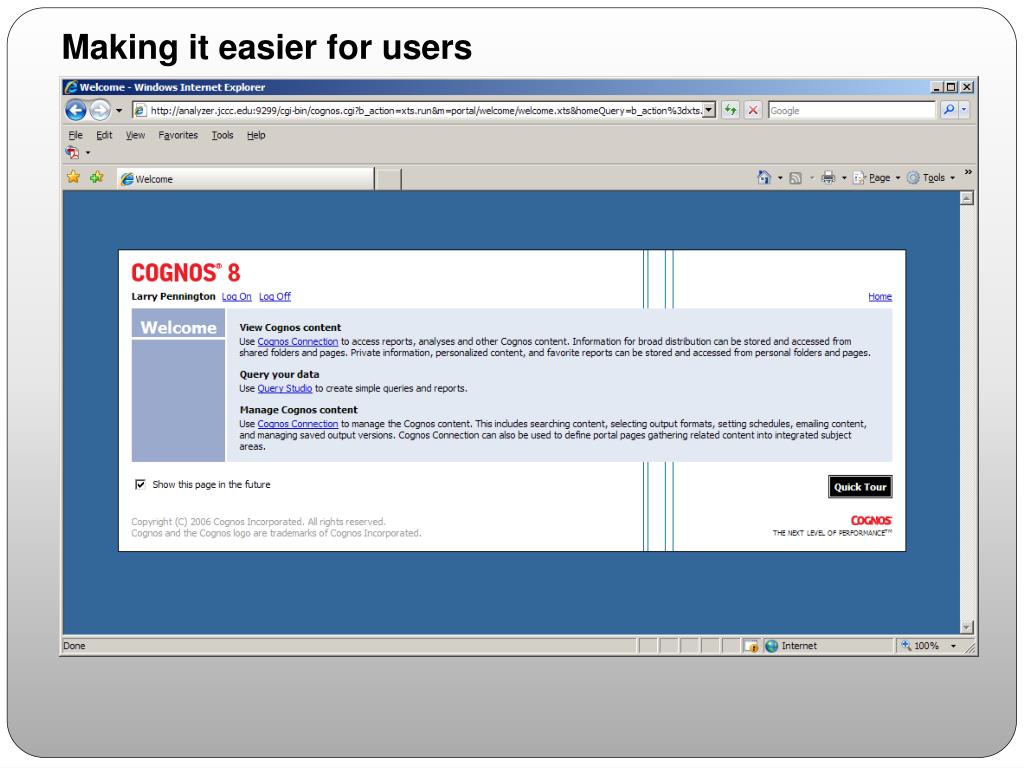This screenshot has height=768, width=1024.
Task: Click Cognos Connection link under View Cognos content
Action: (298, 342)
